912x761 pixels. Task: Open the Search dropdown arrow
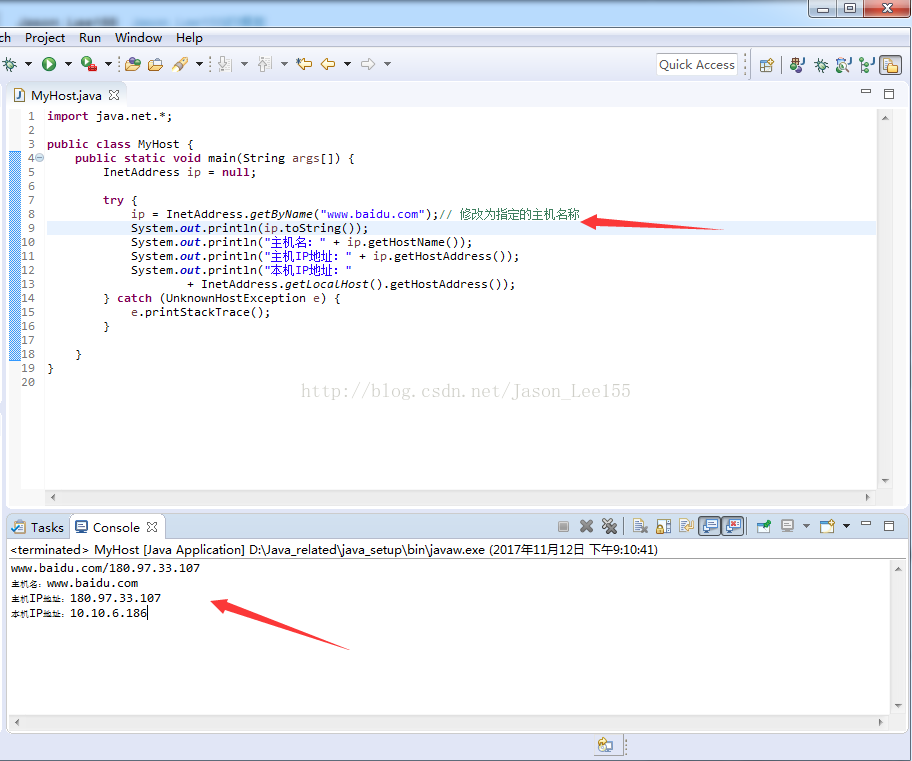click(x=199, y=64)
